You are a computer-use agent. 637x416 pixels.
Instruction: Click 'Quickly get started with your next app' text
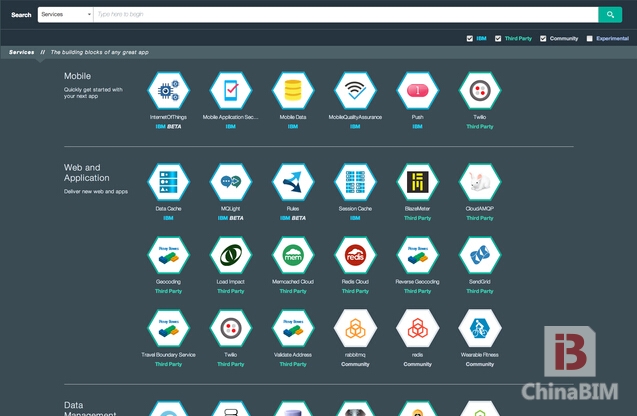[x=93, y=93]
